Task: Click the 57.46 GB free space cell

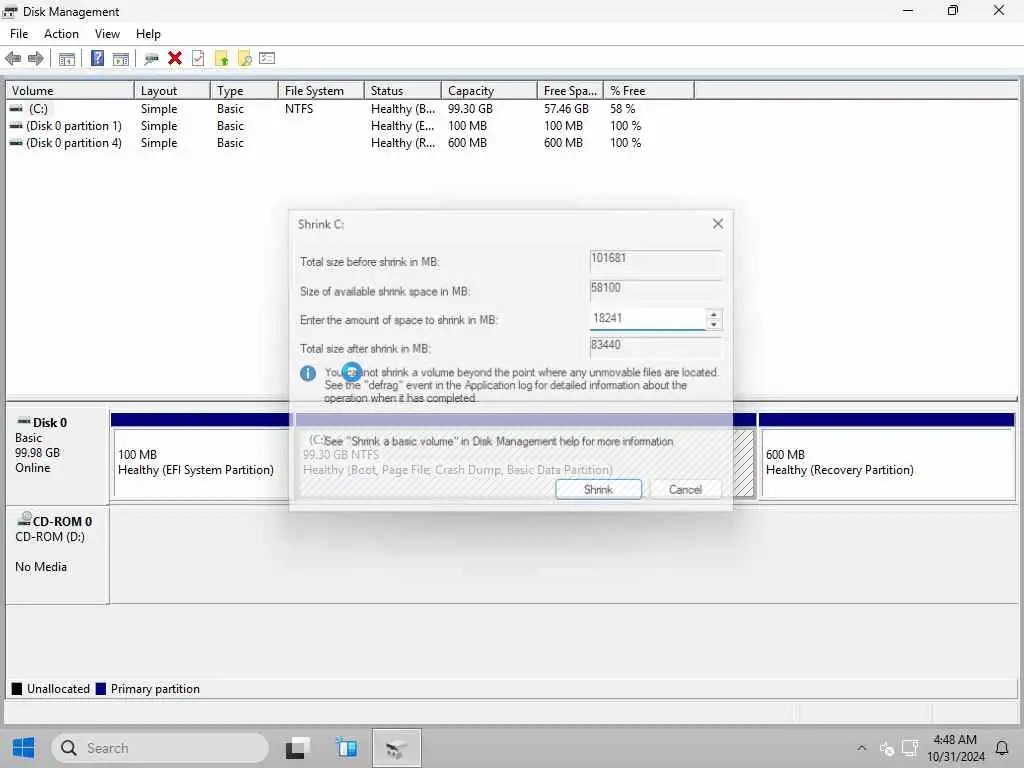Action: pos(566,109)
